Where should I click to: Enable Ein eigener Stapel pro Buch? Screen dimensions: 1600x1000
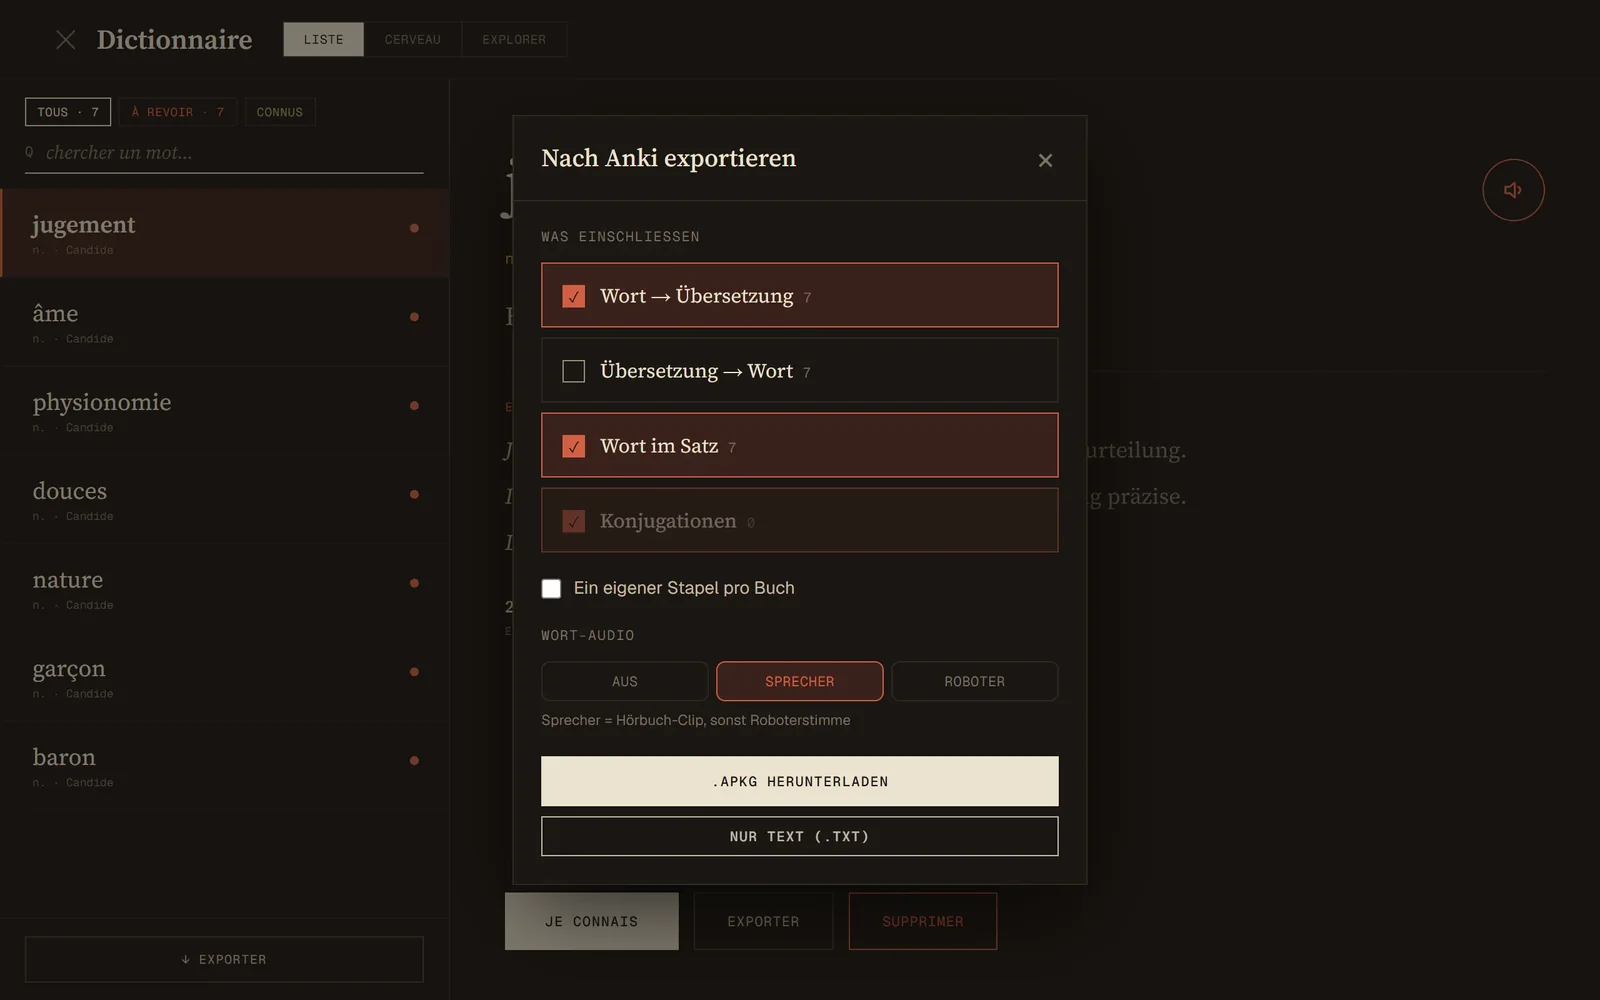coord(551,588)
